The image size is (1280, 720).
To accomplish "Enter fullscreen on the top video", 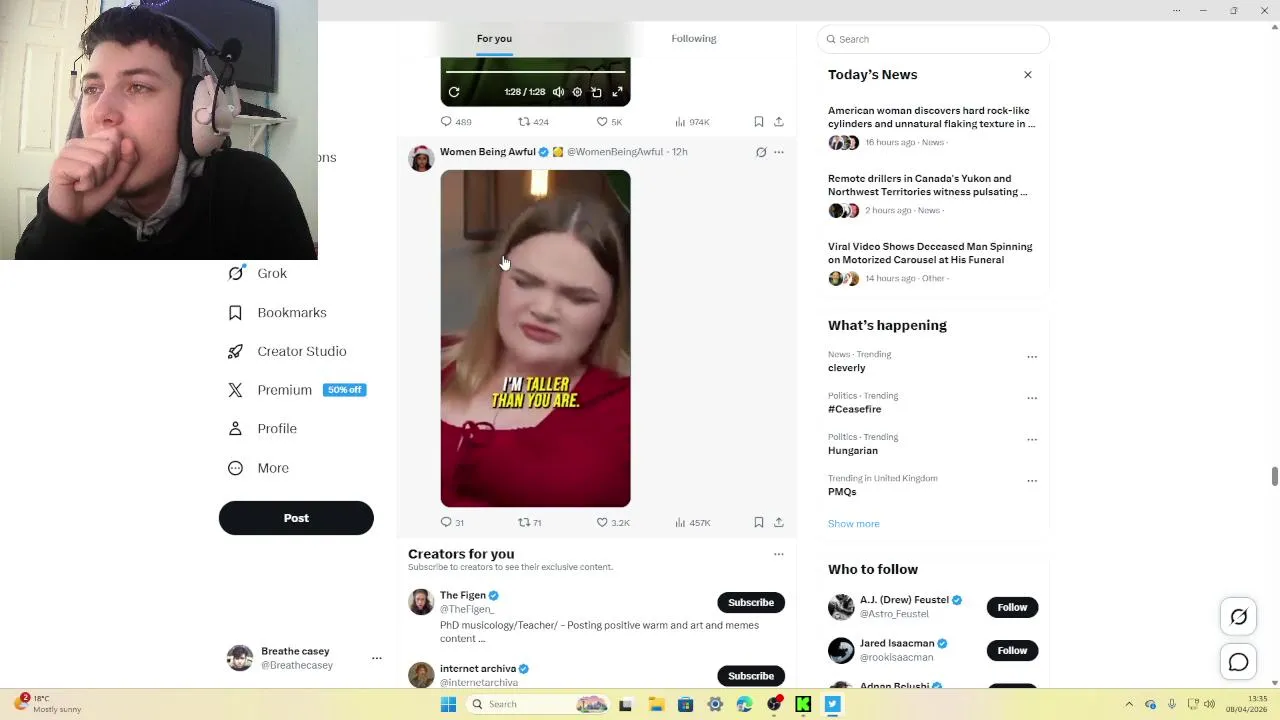I will tap(617, 92).
